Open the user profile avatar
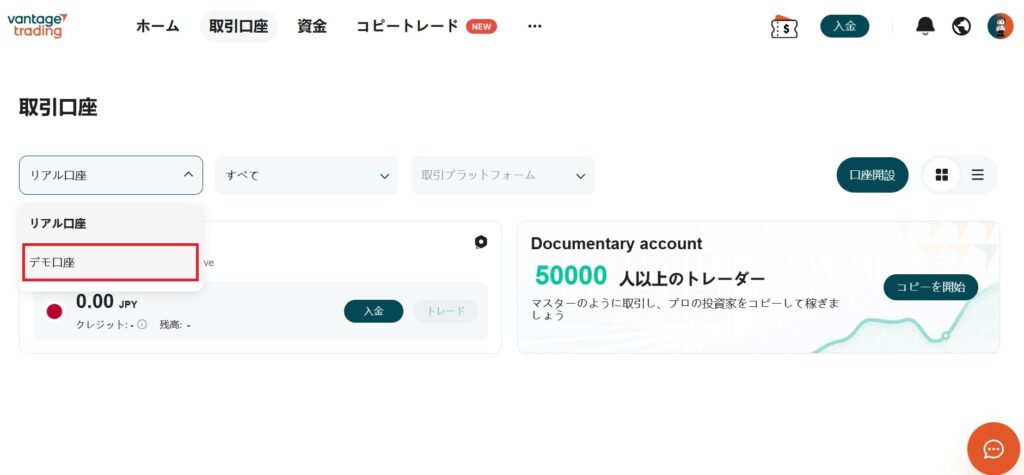The image size is (1024, 475). click(x=1000, y=26)
